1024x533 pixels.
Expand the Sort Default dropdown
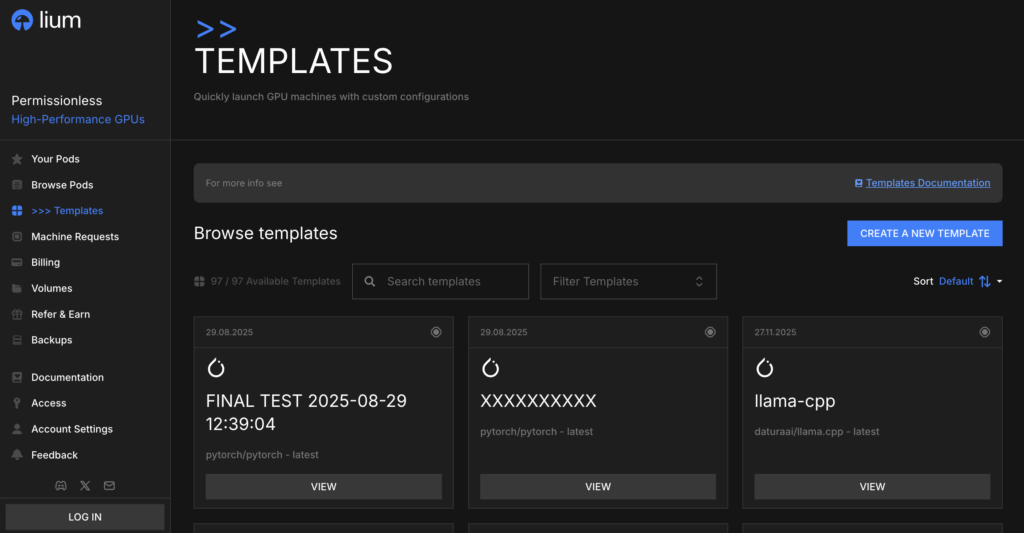click(x=955, y=282)
